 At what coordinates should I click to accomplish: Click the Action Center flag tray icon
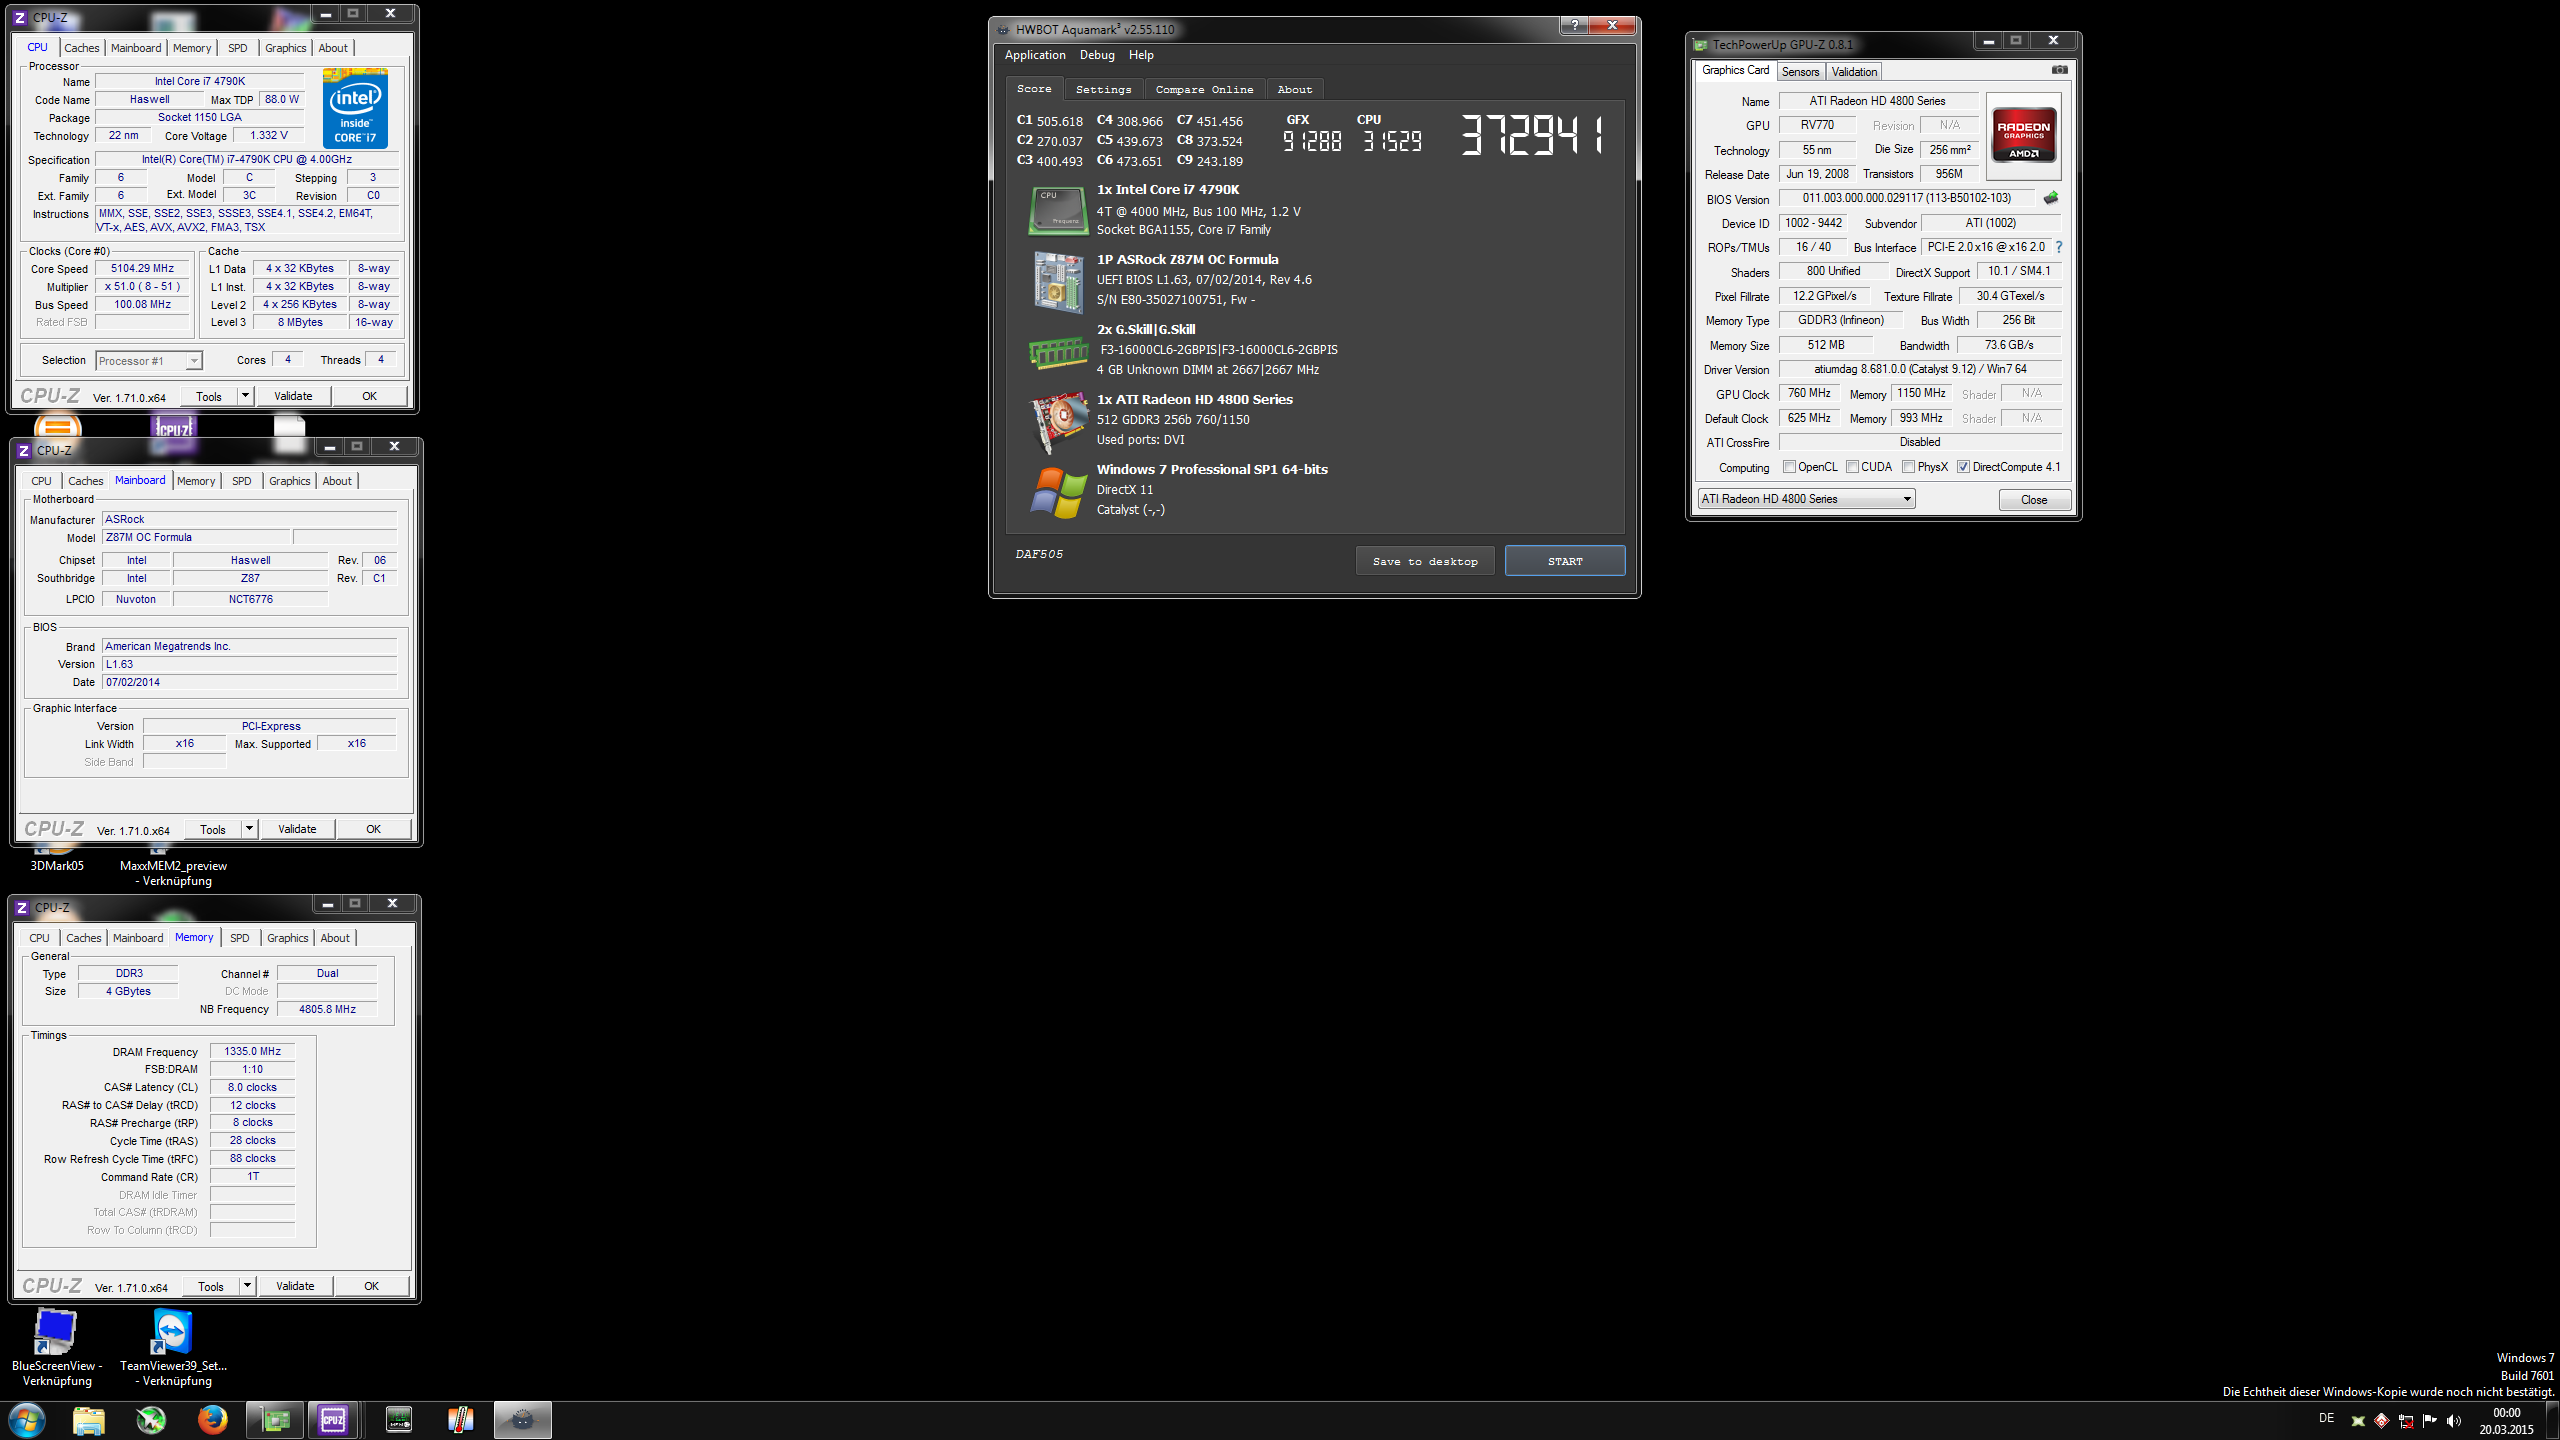(2430, 1421)
